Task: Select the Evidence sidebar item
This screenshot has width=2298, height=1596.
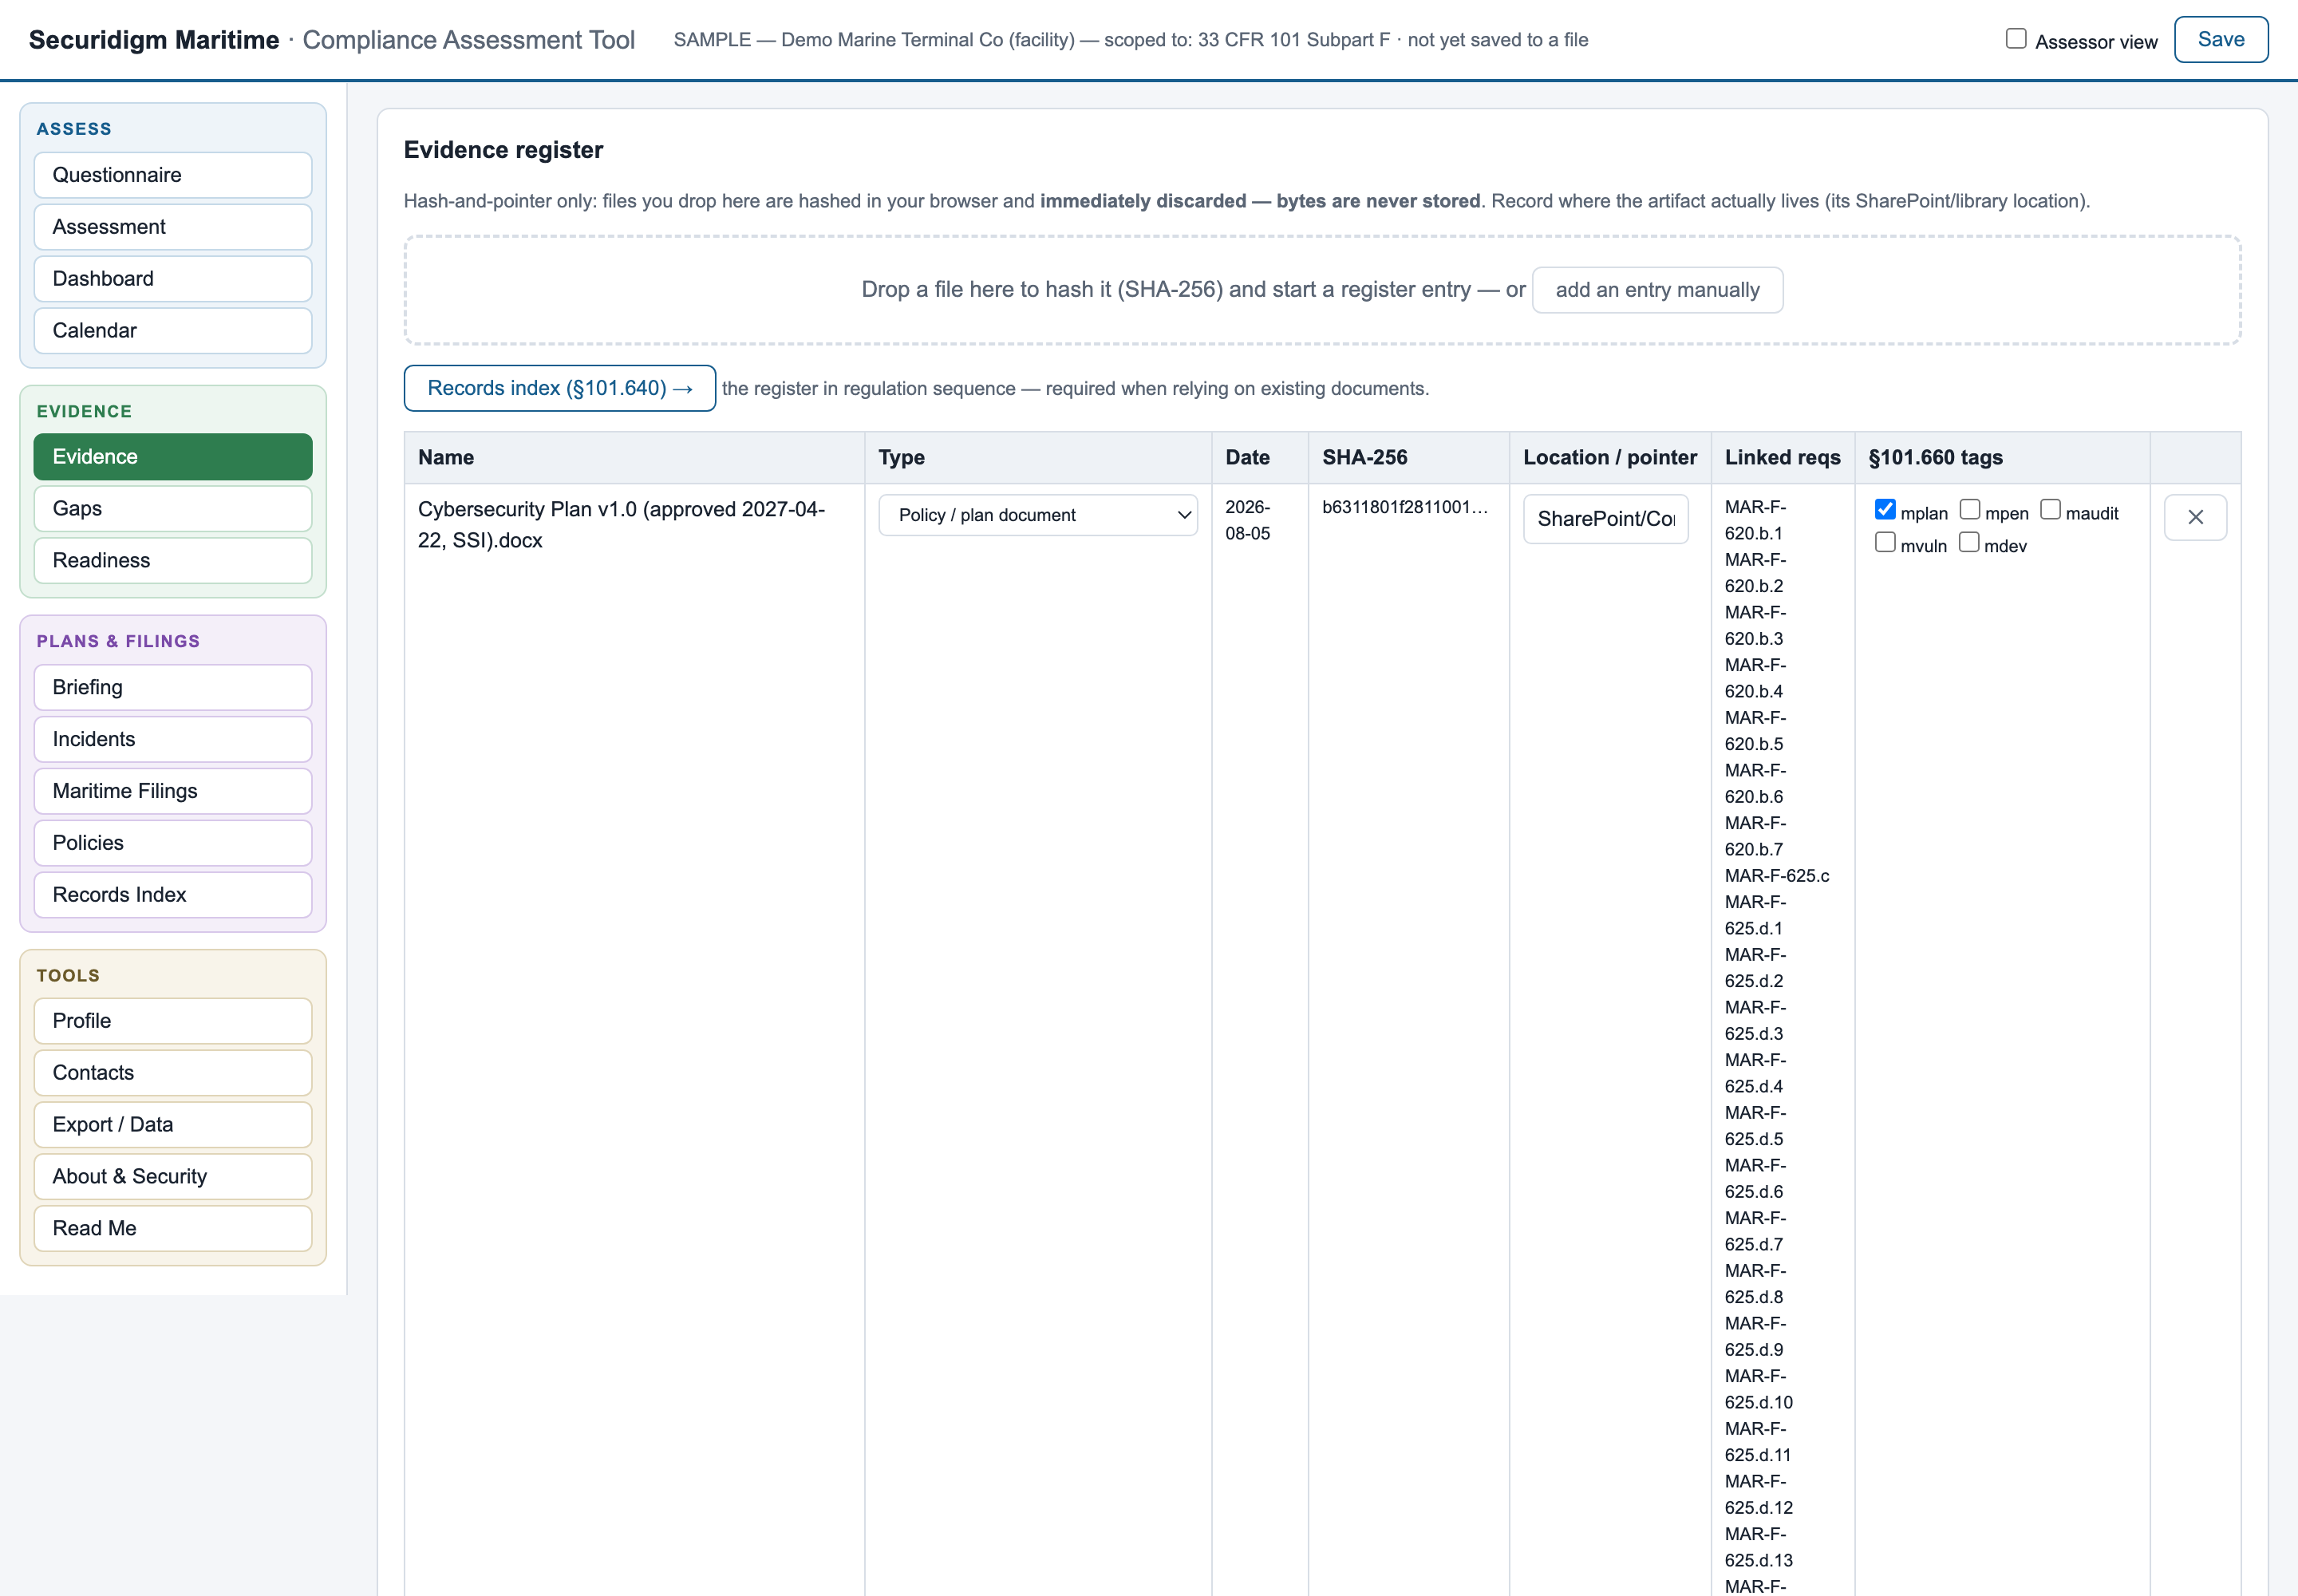Action: tap(173, 457)
